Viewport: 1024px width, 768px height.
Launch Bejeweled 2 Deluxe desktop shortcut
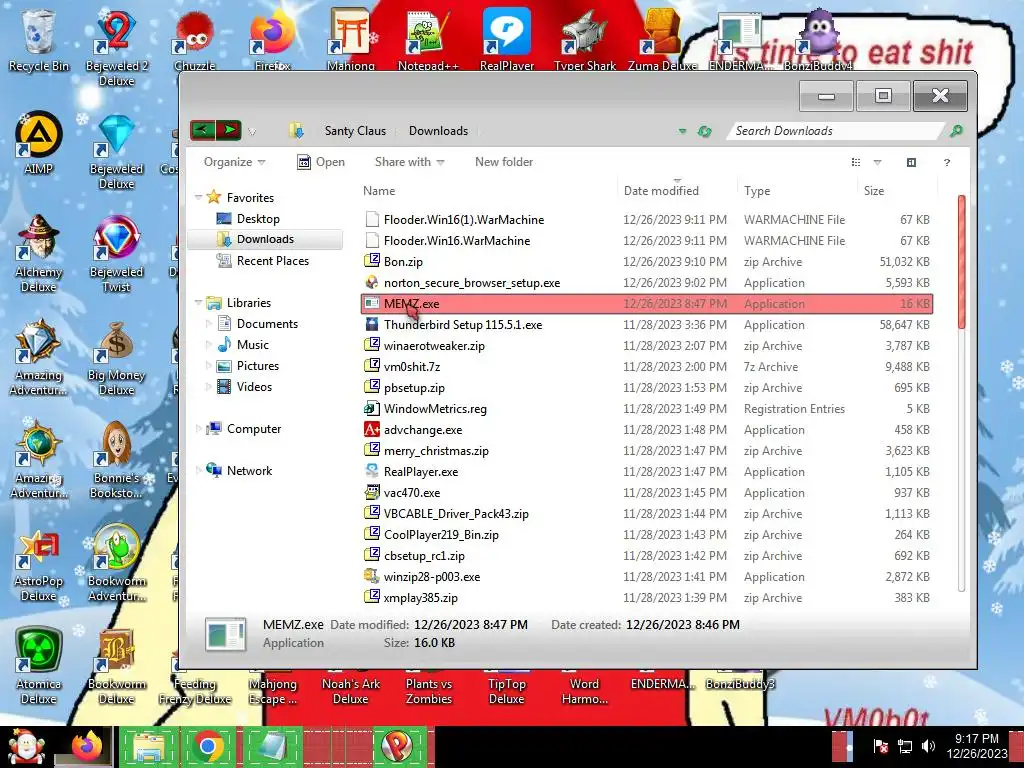pyautogui.click(x=116, y=48)
